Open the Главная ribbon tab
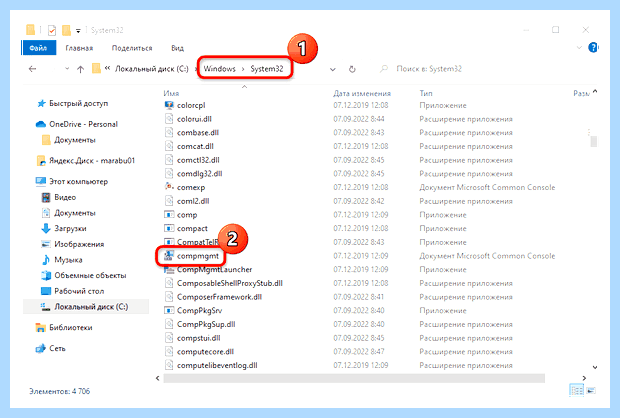The image size is (620, 418). [x=79, y=48]
